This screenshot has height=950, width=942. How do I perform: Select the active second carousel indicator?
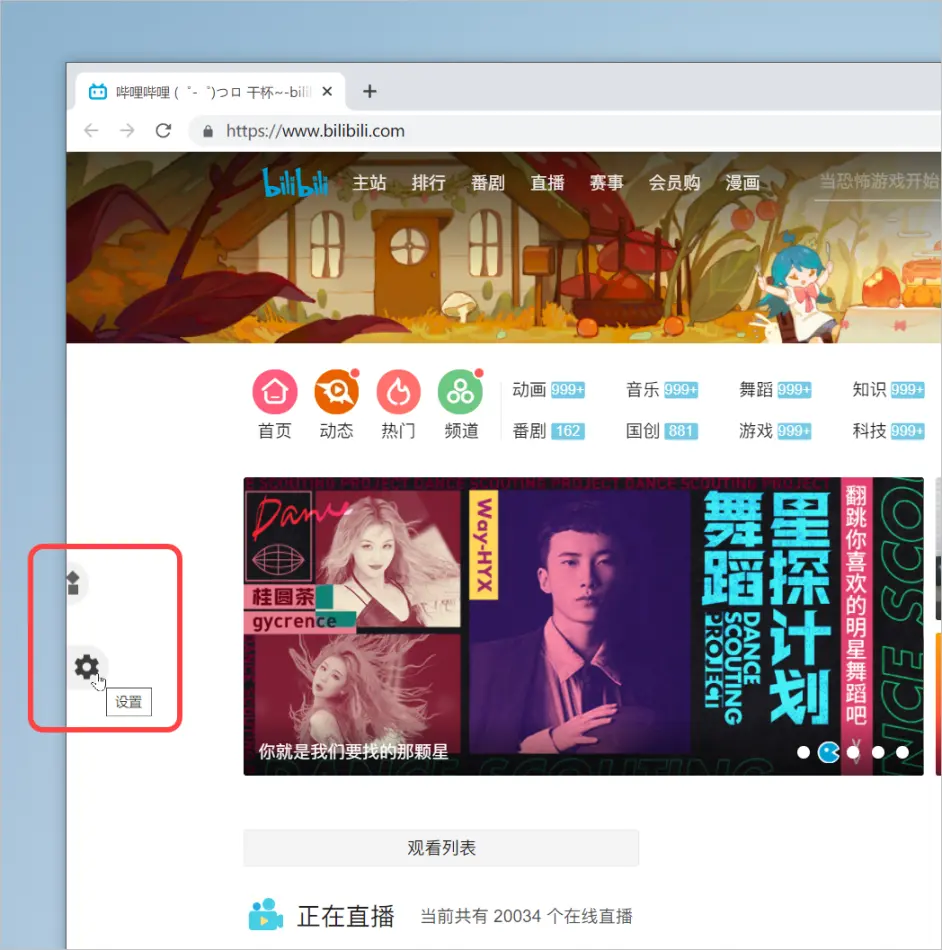[828, 752]
